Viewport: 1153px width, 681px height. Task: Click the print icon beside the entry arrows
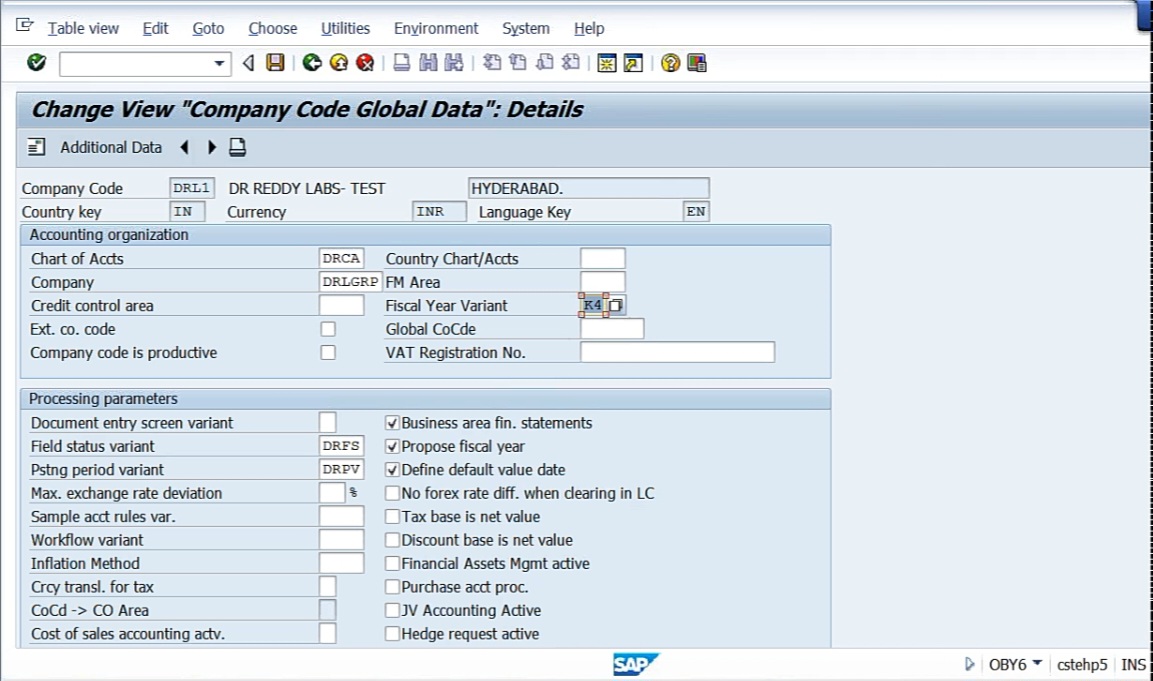pyautogui.click(x=237, y=147)
